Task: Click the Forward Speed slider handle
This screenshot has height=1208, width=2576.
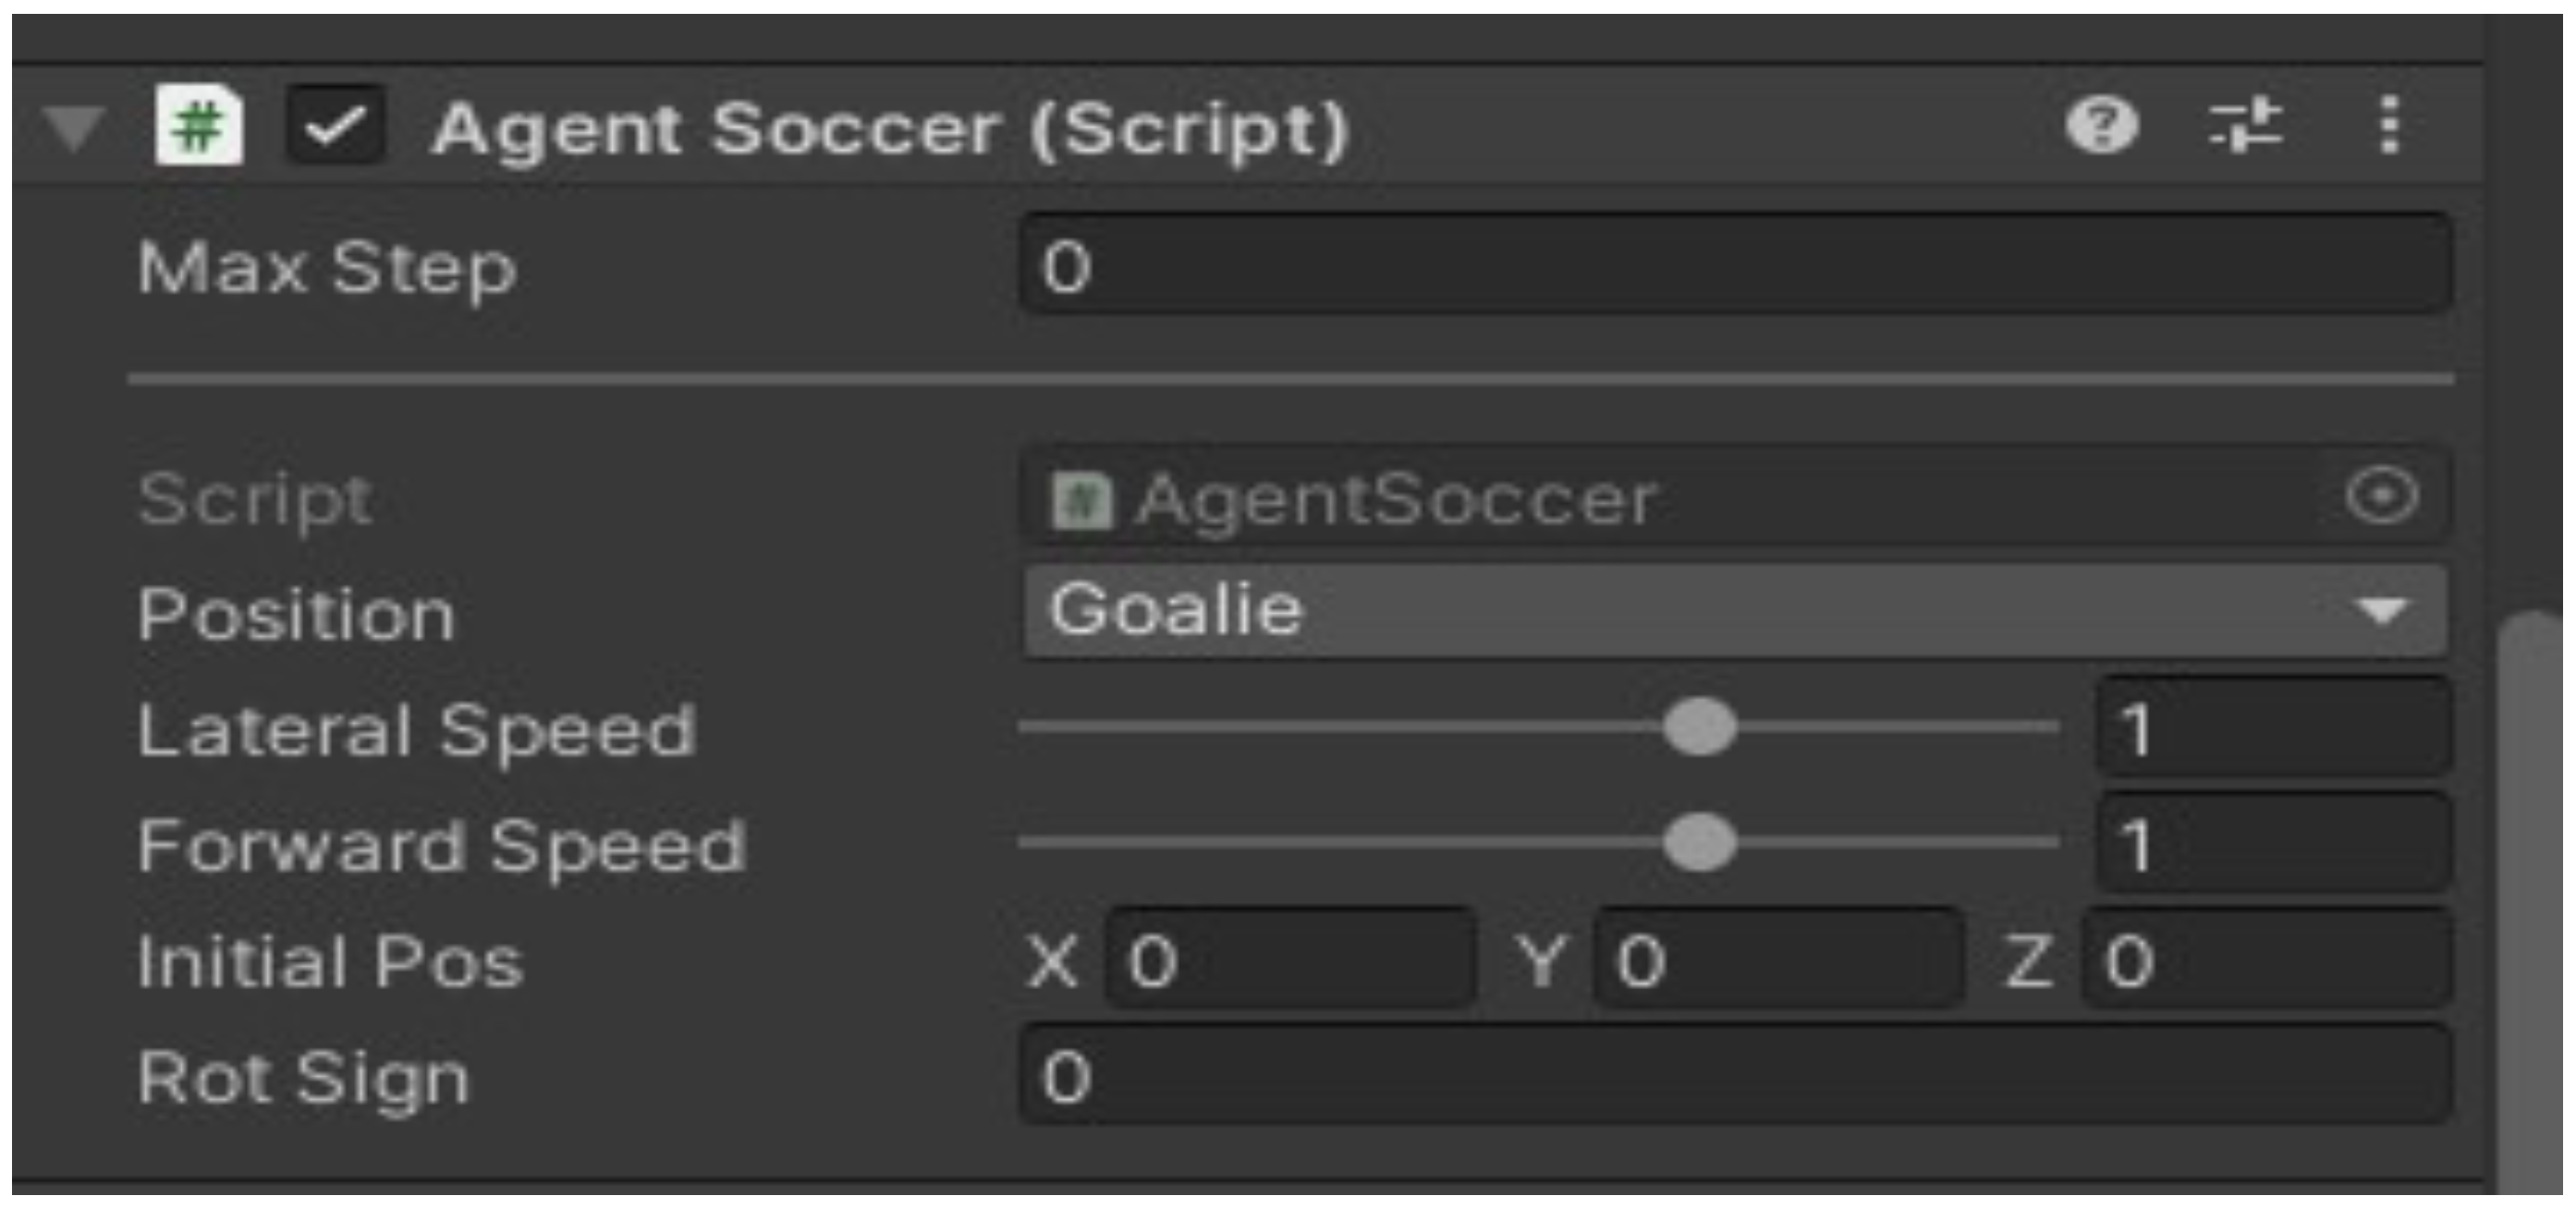Action: (1699, 843)
